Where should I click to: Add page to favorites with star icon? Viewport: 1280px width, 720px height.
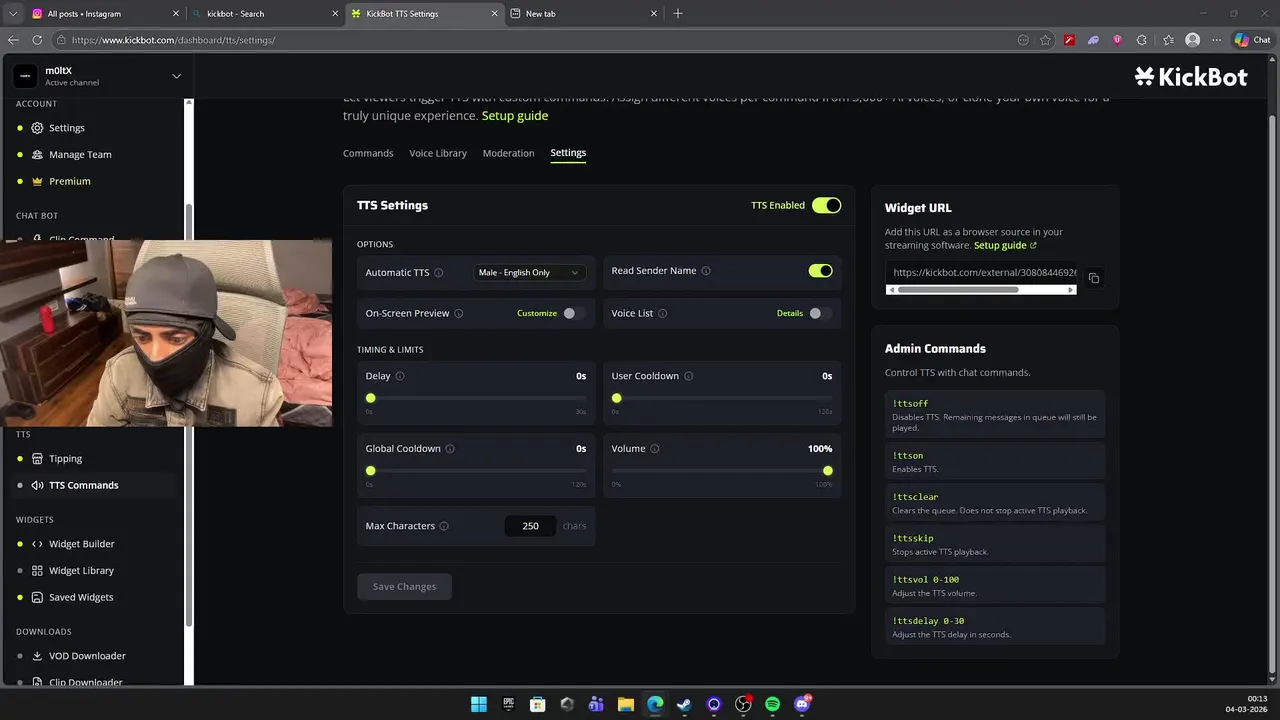pyautogui.click(x=1045, y=40)
